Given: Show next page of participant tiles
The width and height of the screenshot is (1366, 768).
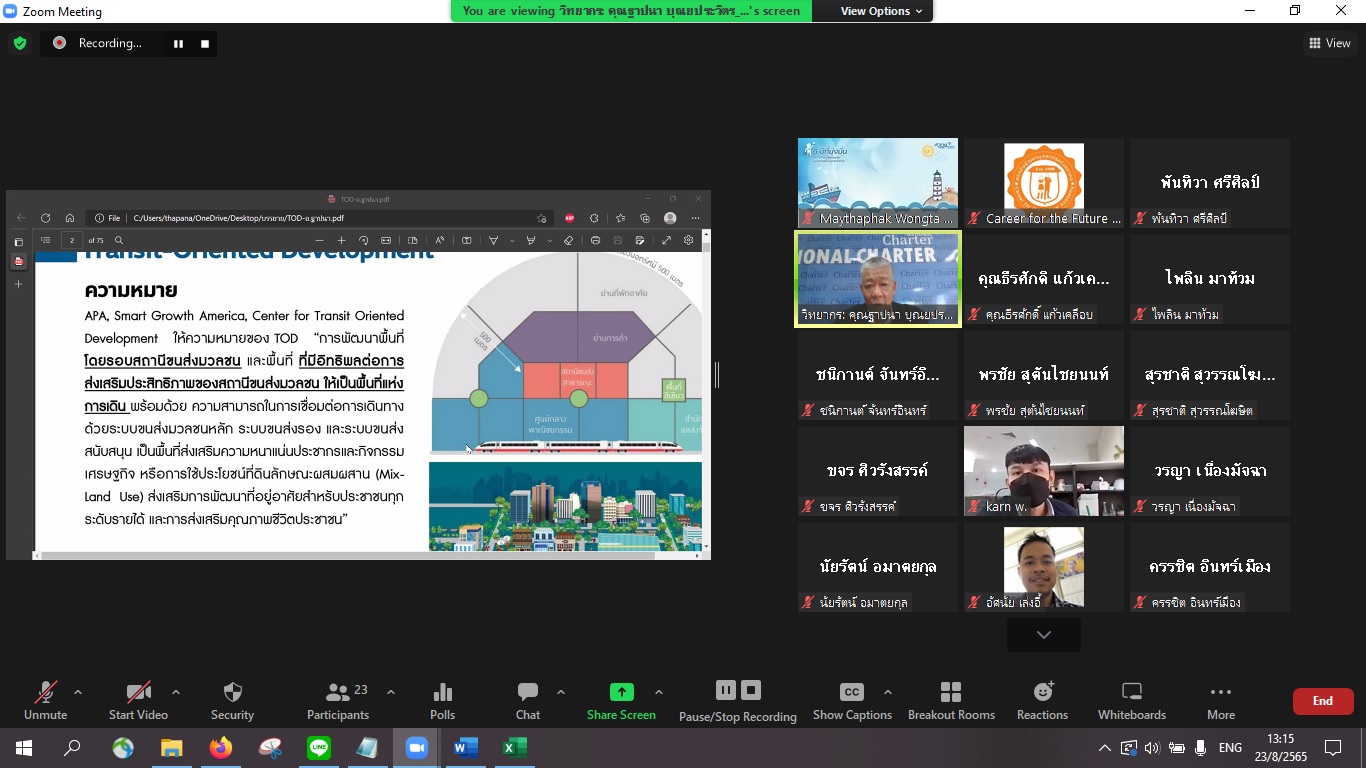Looking at the screenshot, I should point(1043,635).
